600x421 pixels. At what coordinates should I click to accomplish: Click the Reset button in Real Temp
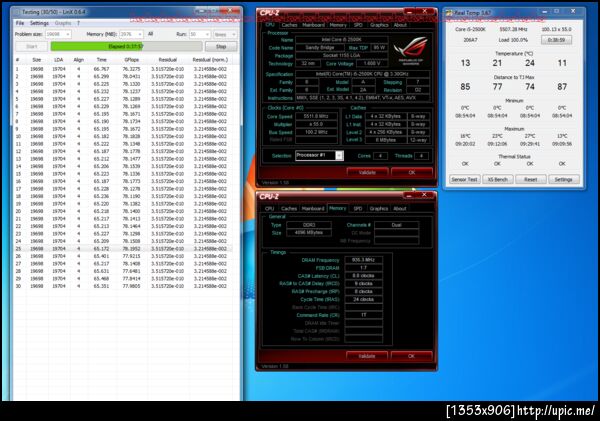click(x=530, y=179)
